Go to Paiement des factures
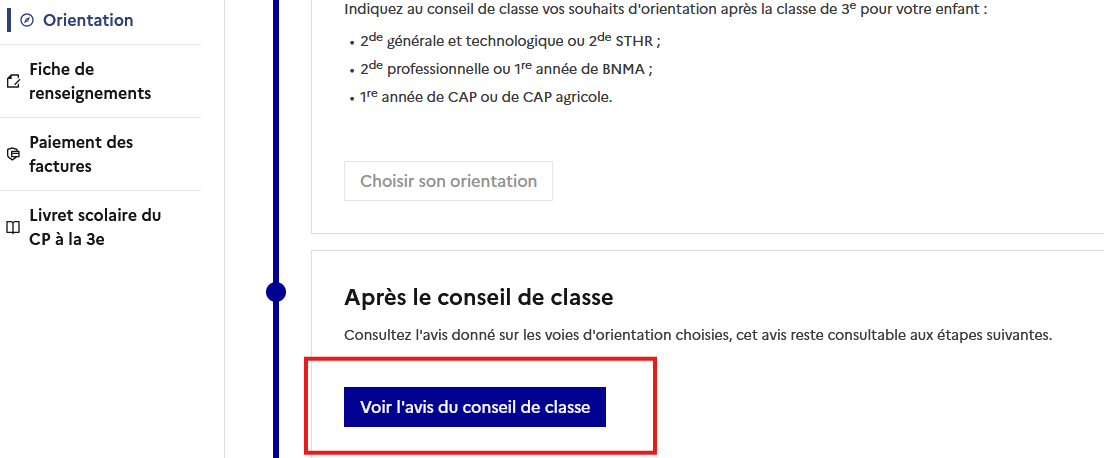 (81, 154)
